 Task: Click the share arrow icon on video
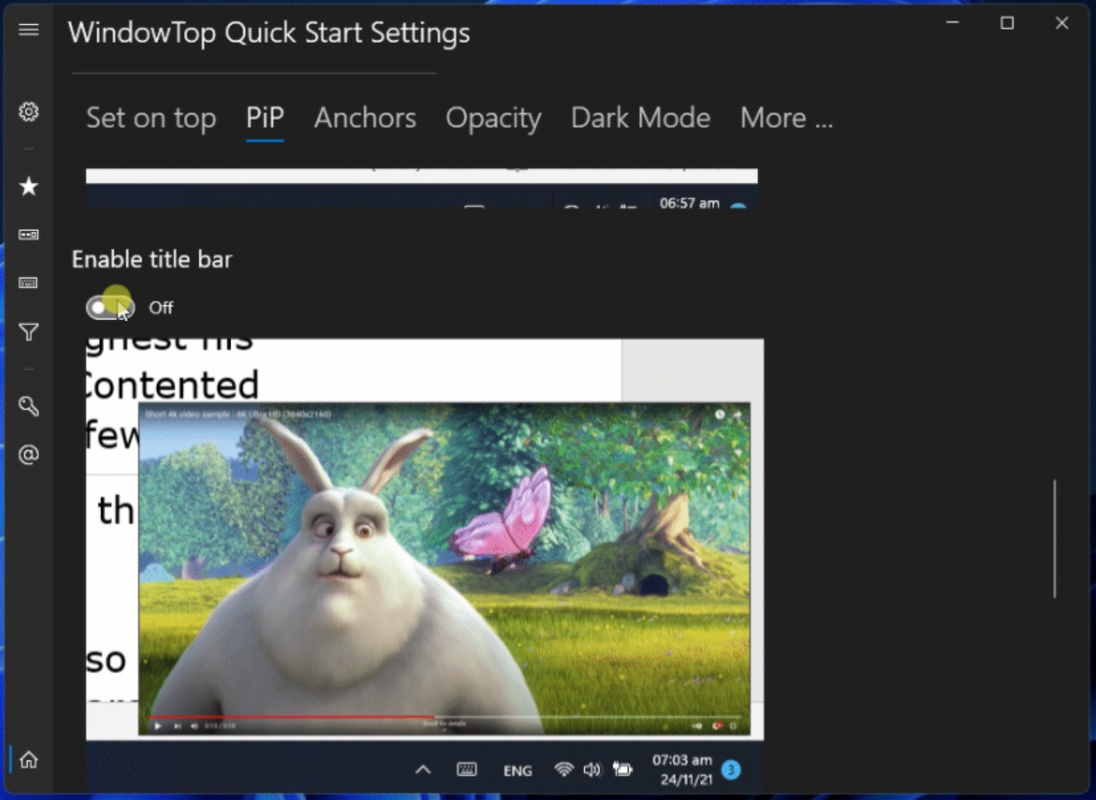click(737, 414)
